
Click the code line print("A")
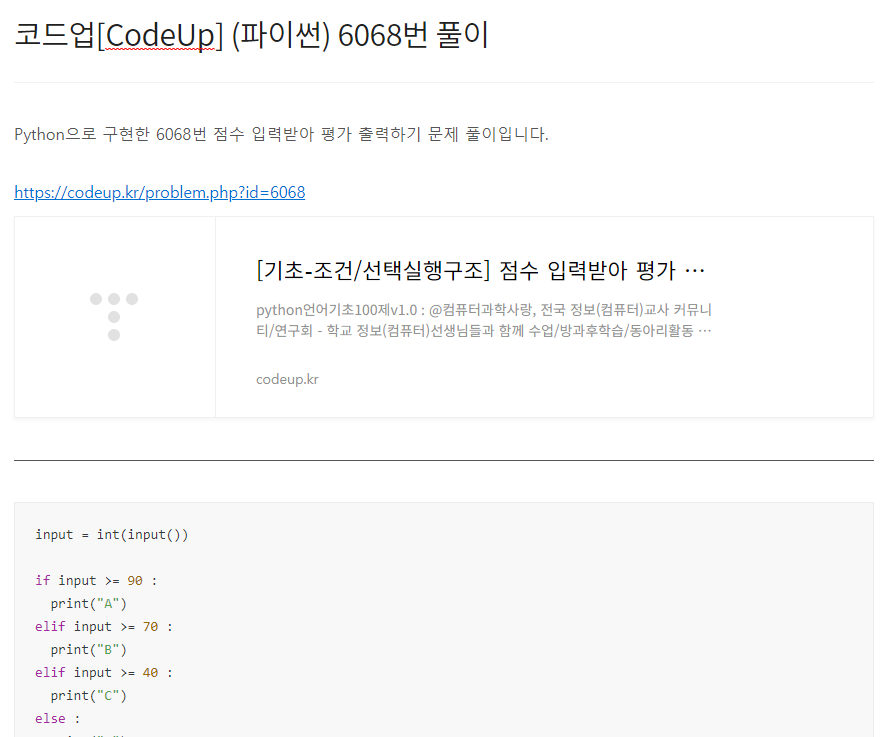(x=89, y=603)
